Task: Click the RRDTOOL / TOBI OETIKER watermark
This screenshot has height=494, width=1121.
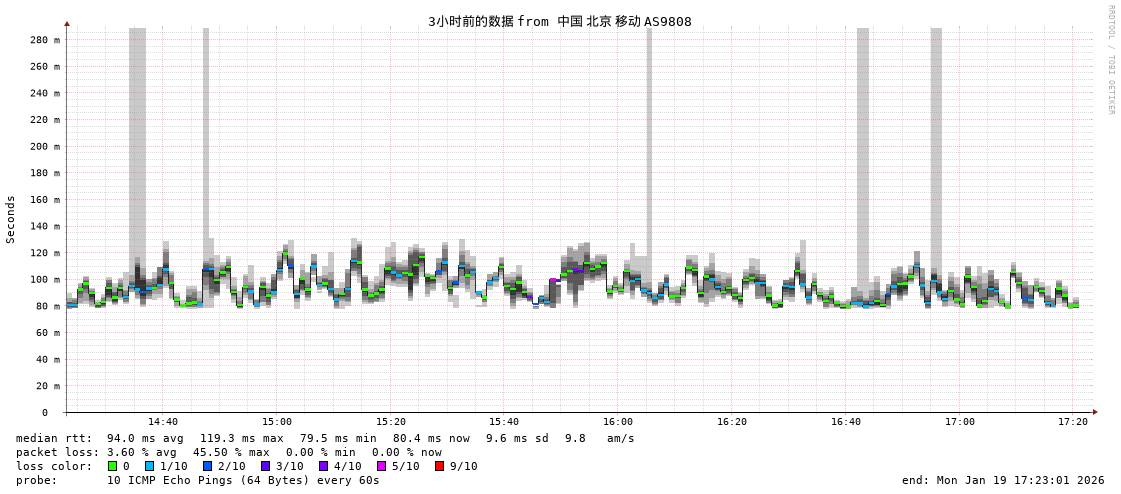Action: tap(1110, 60)
